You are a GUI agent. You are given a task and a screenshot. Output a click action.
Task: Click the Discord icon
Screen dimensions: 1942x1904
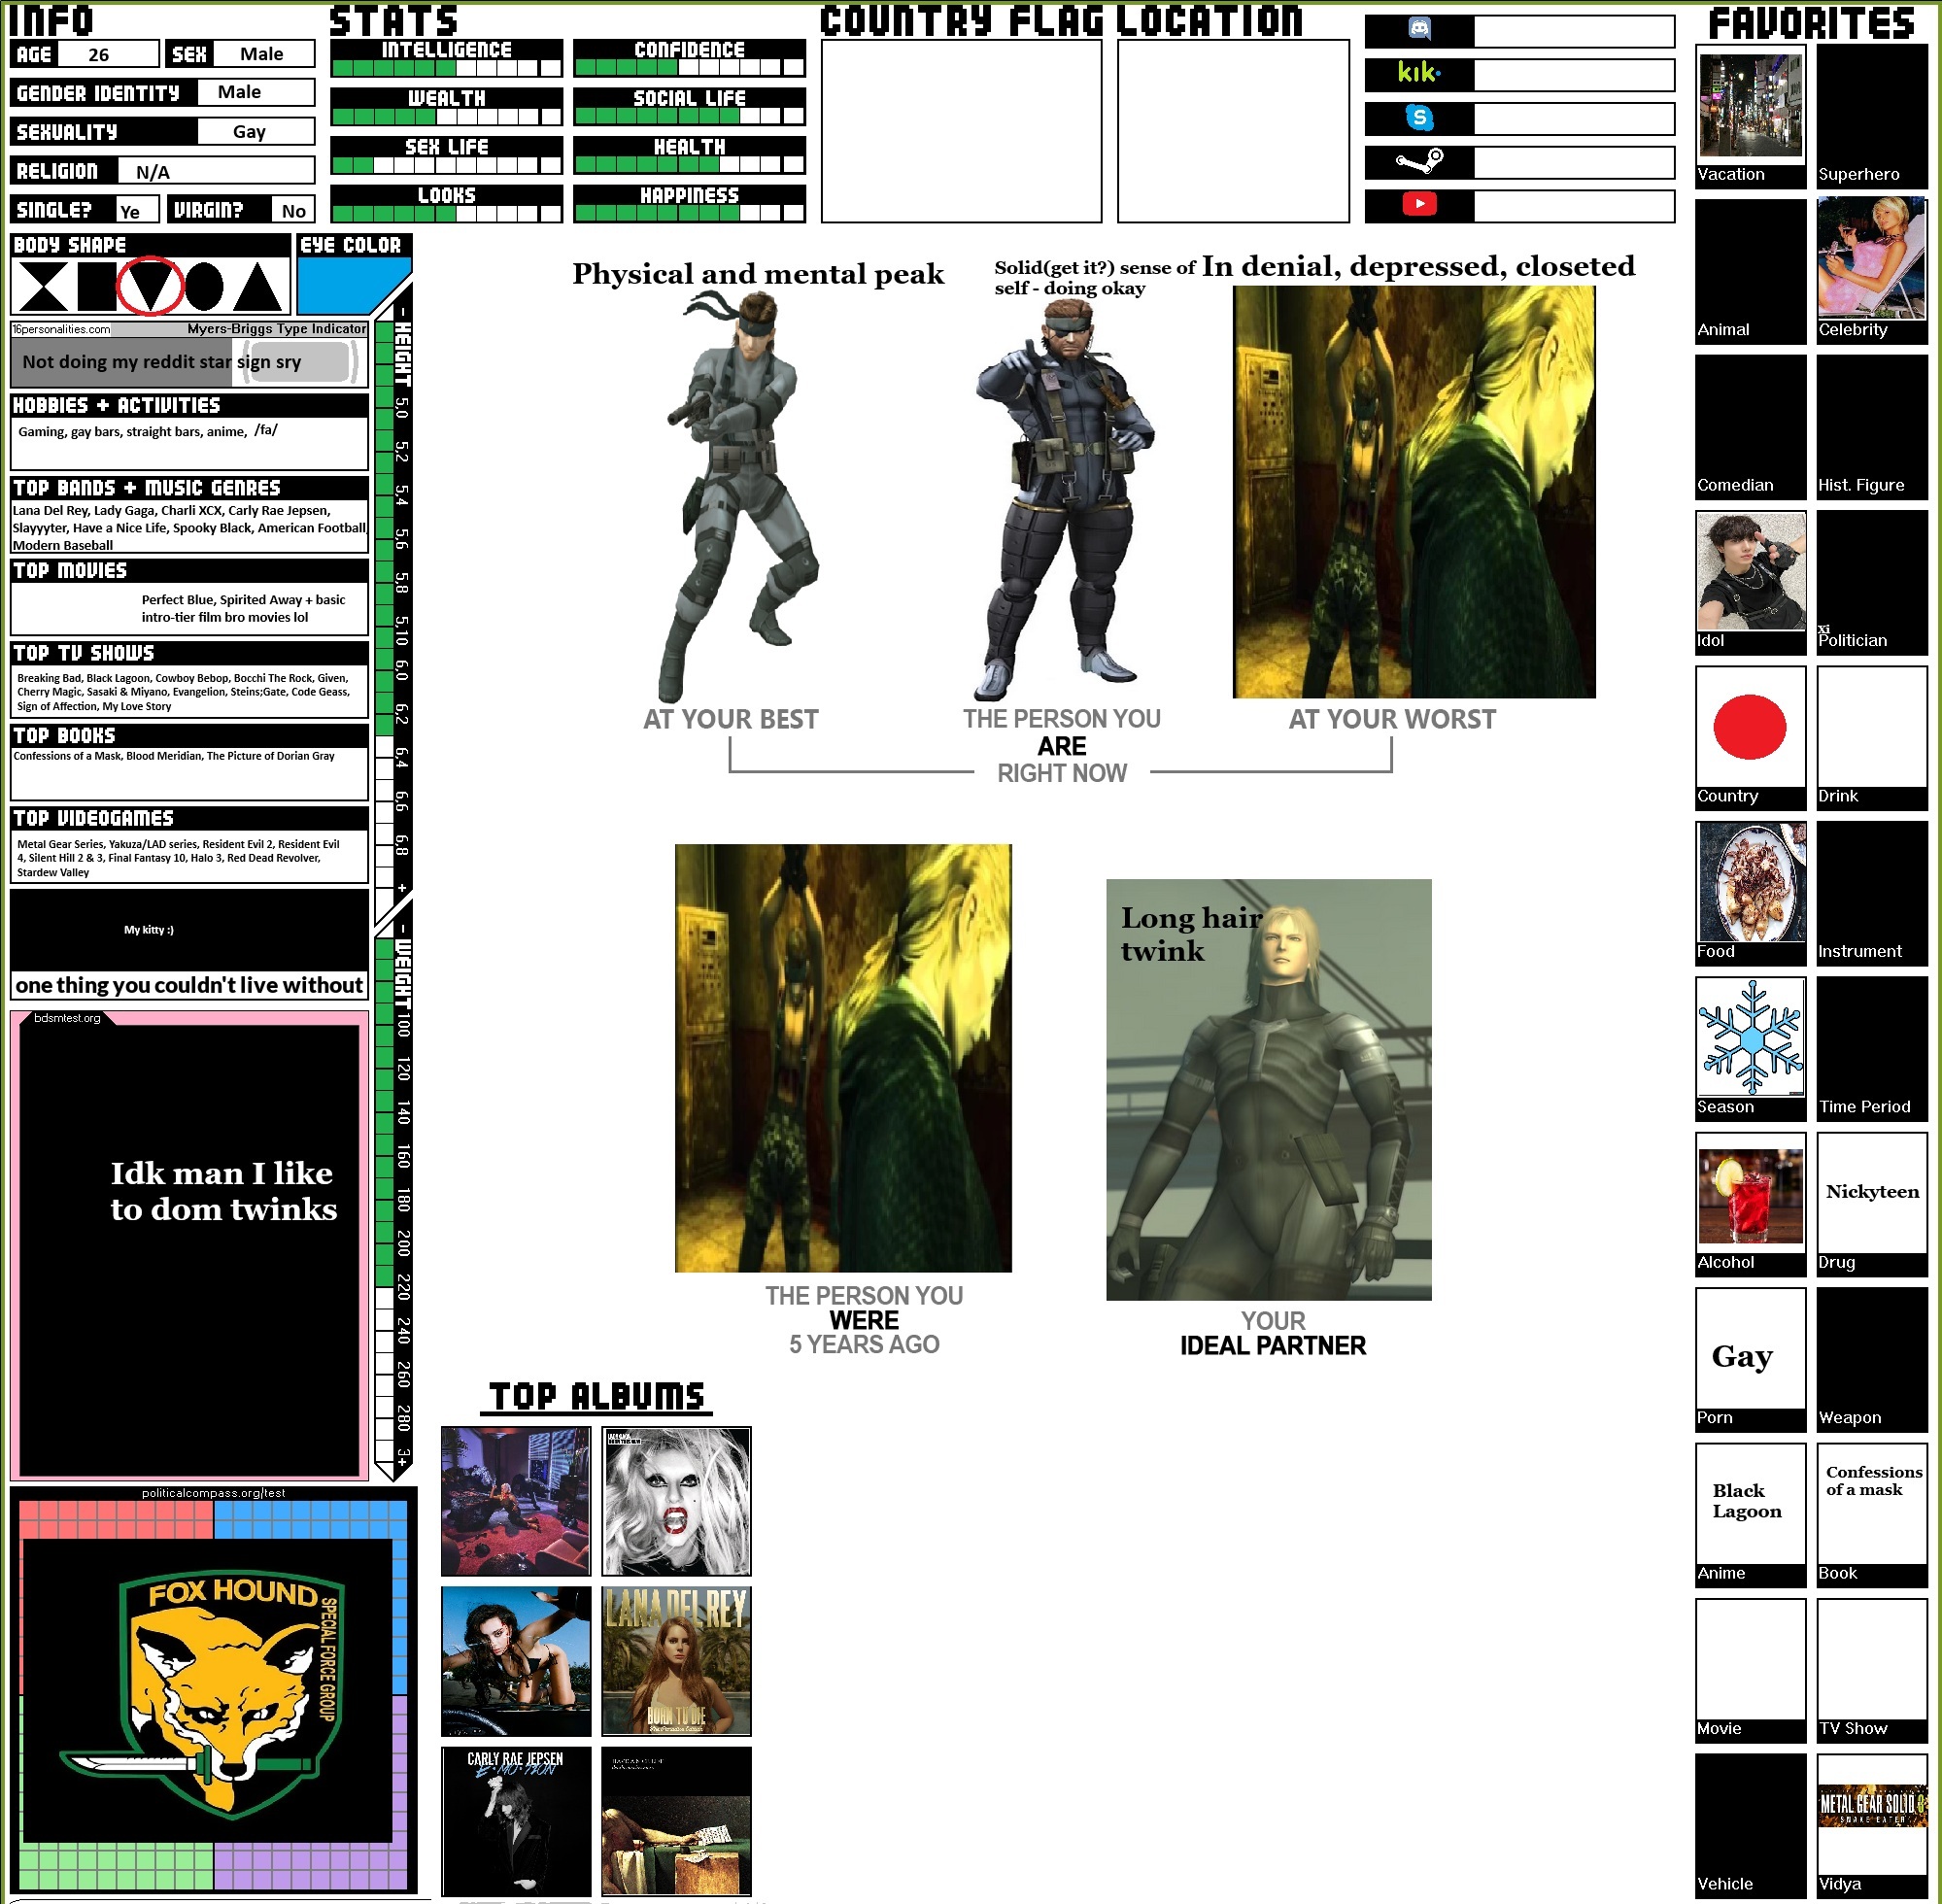1418,29
